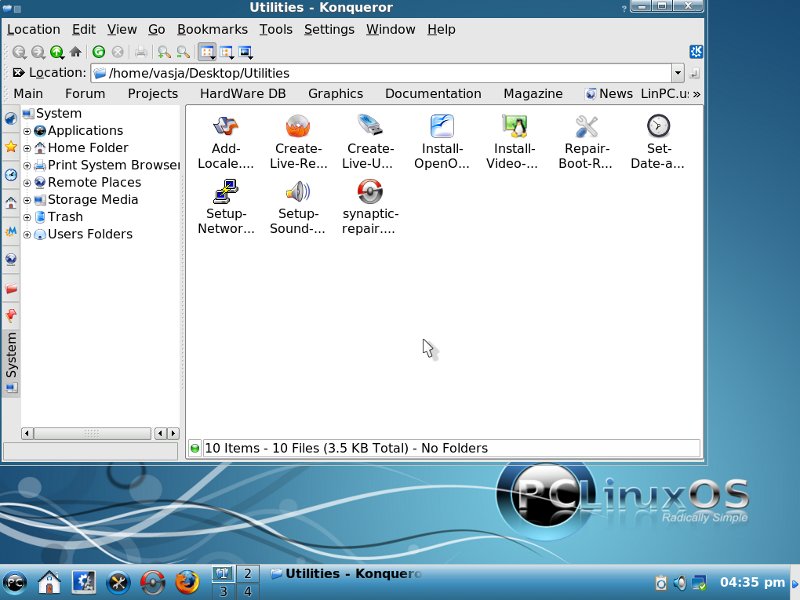Open the Location history dropdown arrow
Viewport: 800px width, 600px height.
[677, 73]
